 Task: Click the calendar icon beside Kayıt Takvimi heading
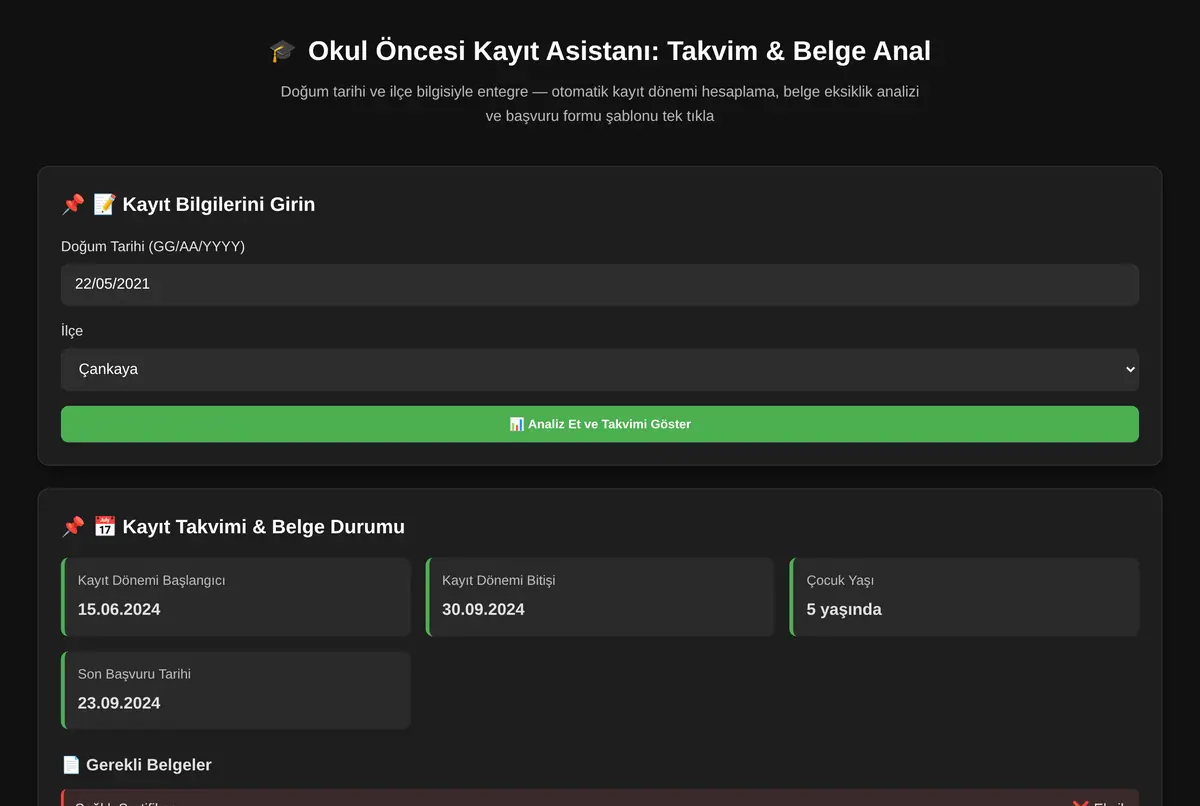[x=104, y=526]
